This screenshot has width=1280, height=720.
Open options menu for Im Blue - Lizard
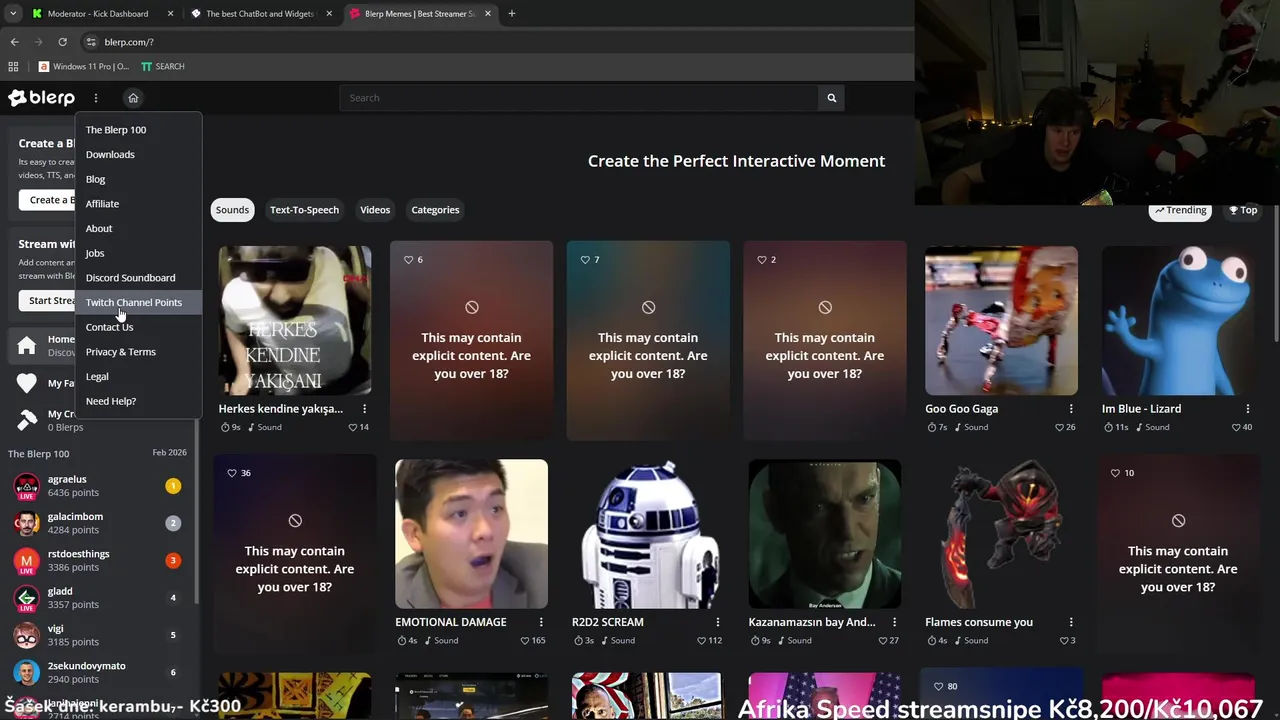(x=1247, y=409)
